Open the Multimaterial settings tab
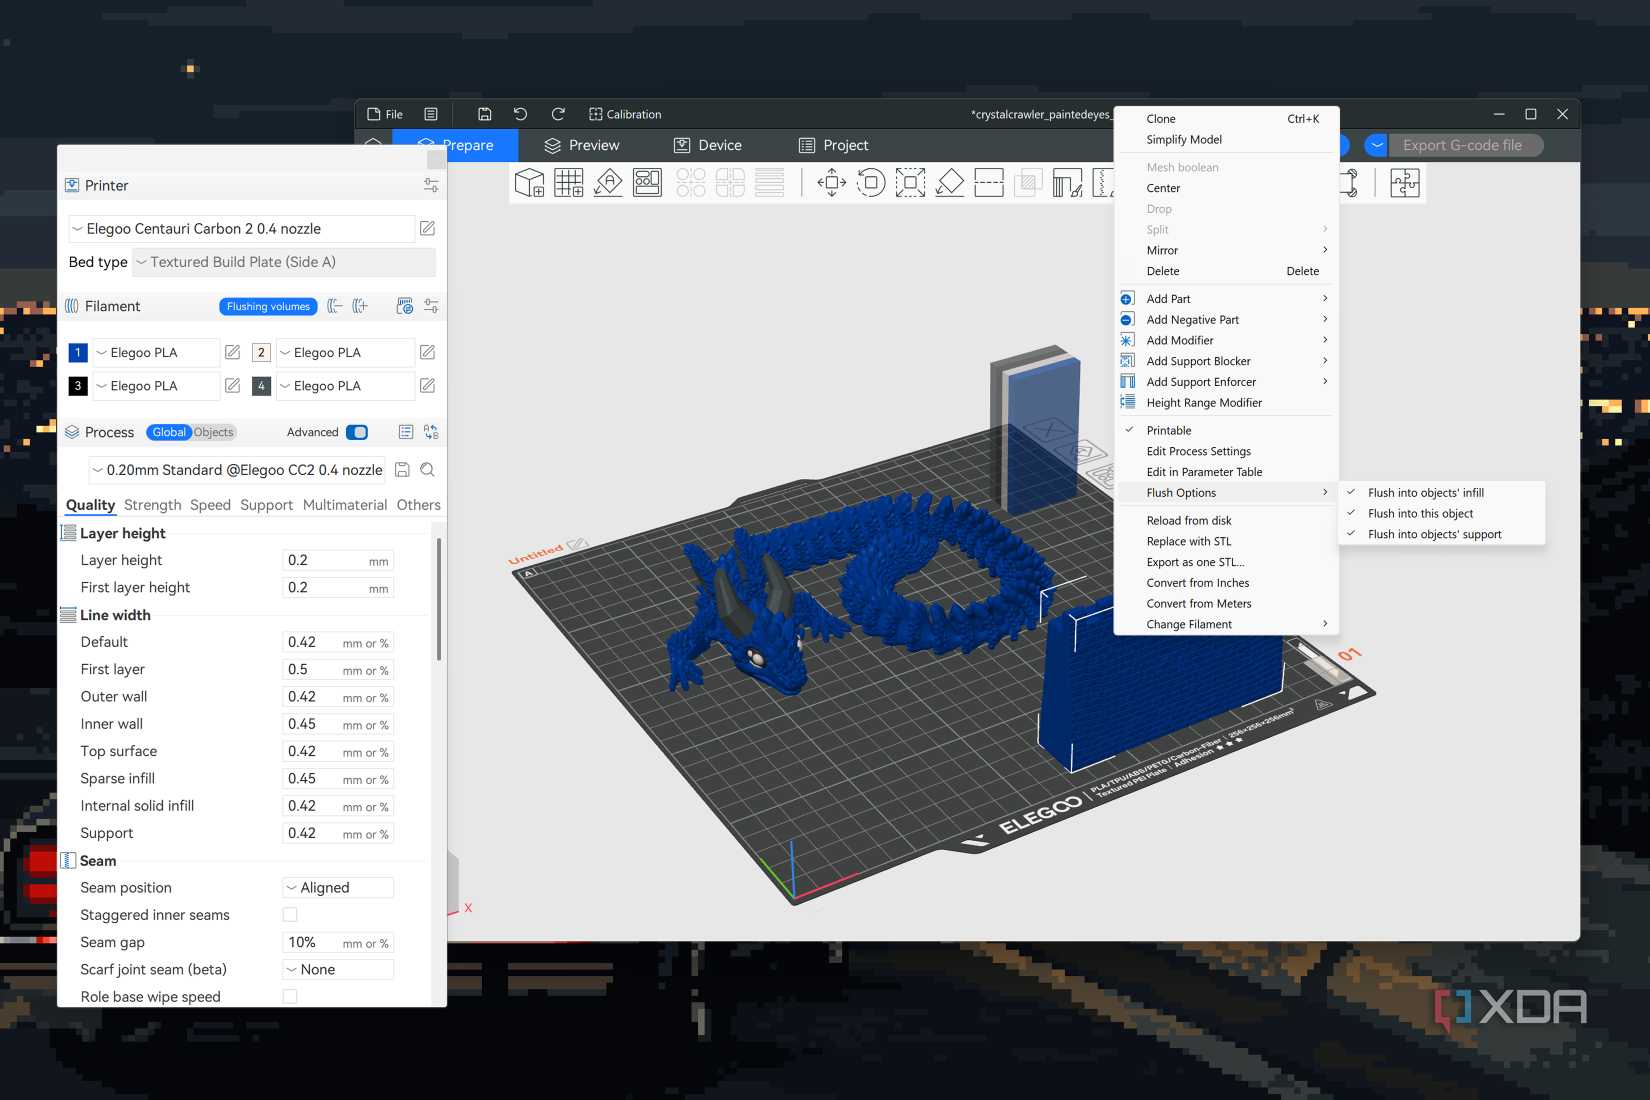Image resolution: width=1650 pixels, height=1100 pixels. [345, 505]
